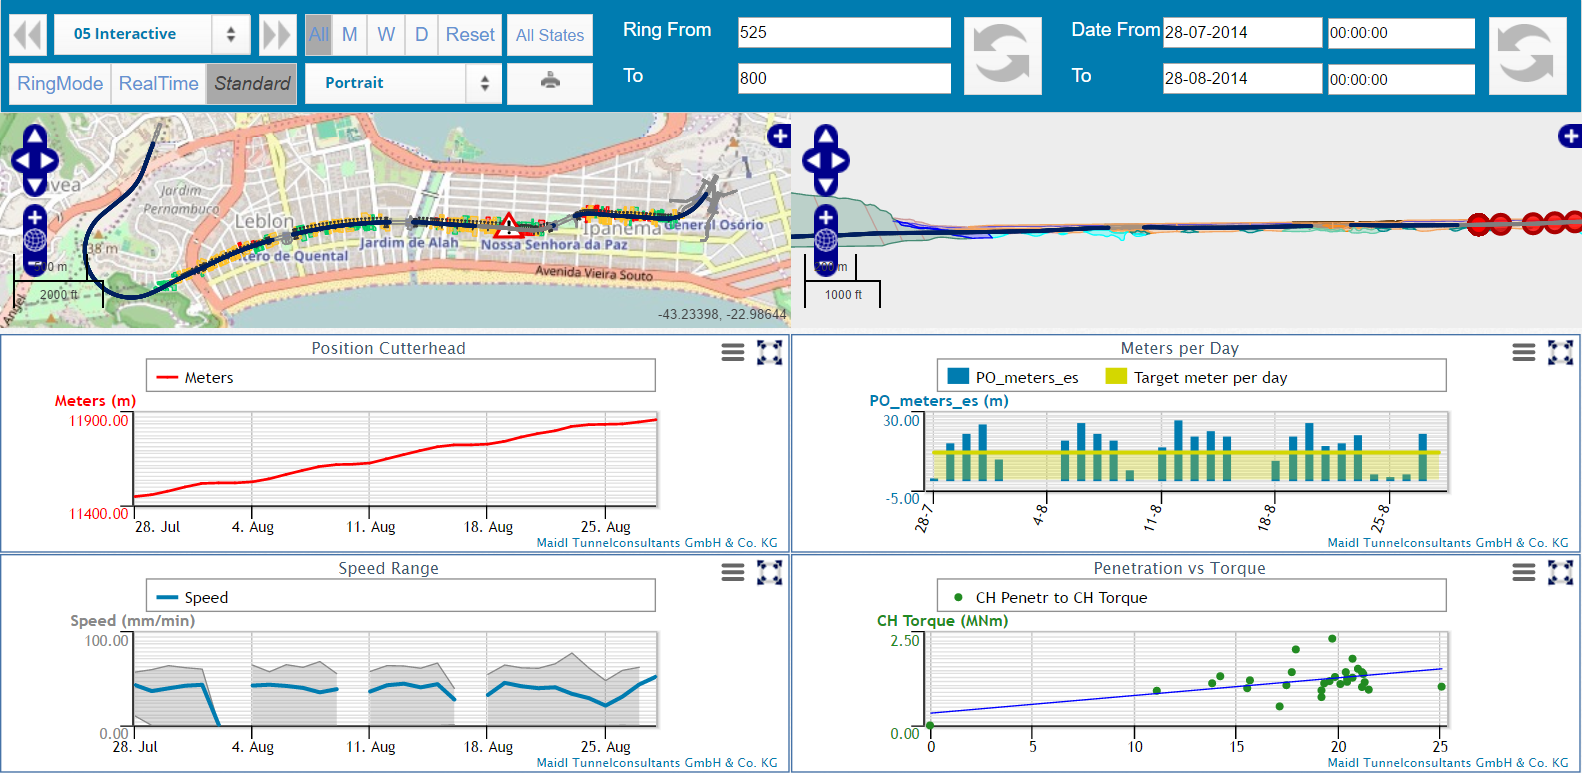
Task: Click the fast-forward double-arrow next button
Action: [277, 35]
